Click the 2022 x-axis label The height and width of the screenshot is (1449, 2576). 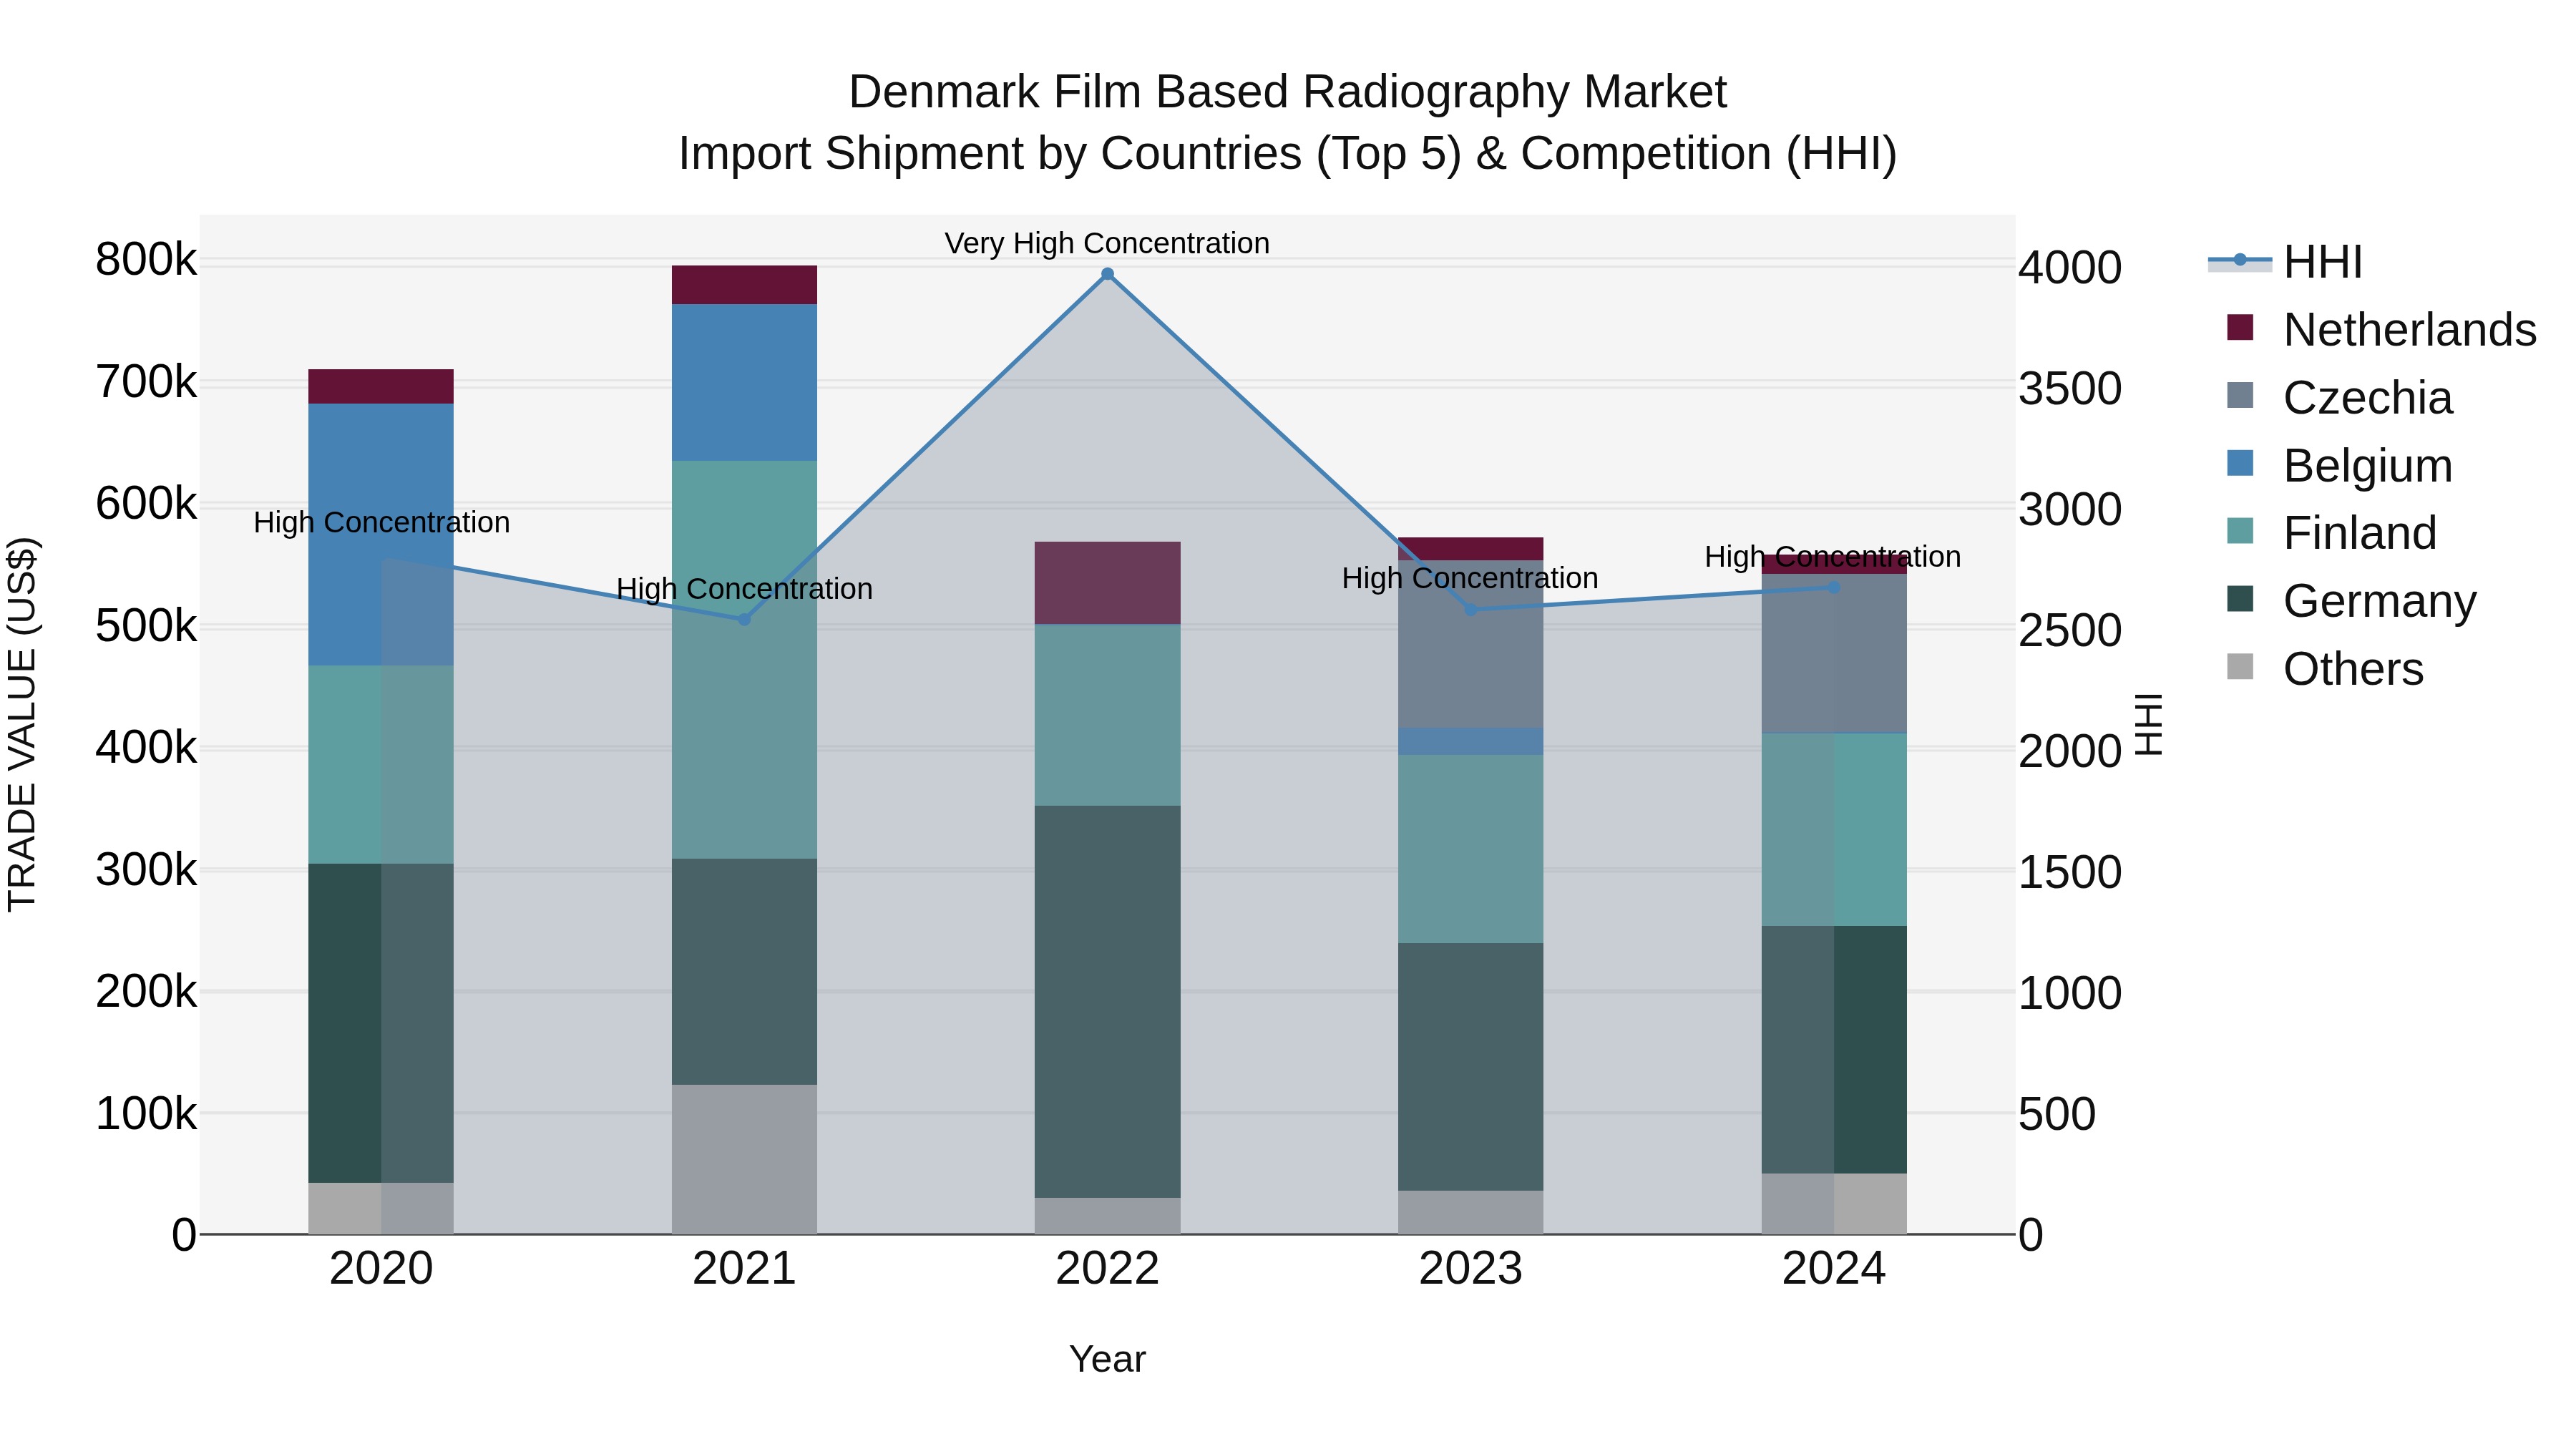point(1107,1269)
